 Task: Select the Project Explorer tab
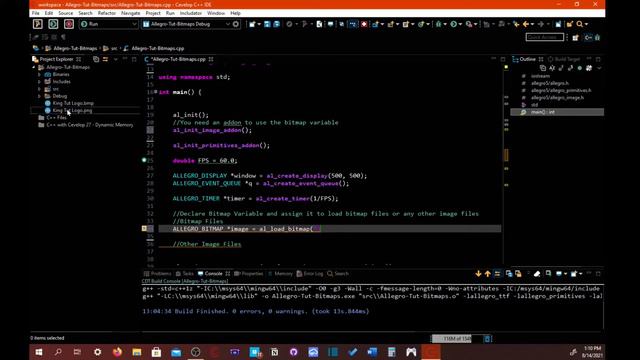(56, 59)
